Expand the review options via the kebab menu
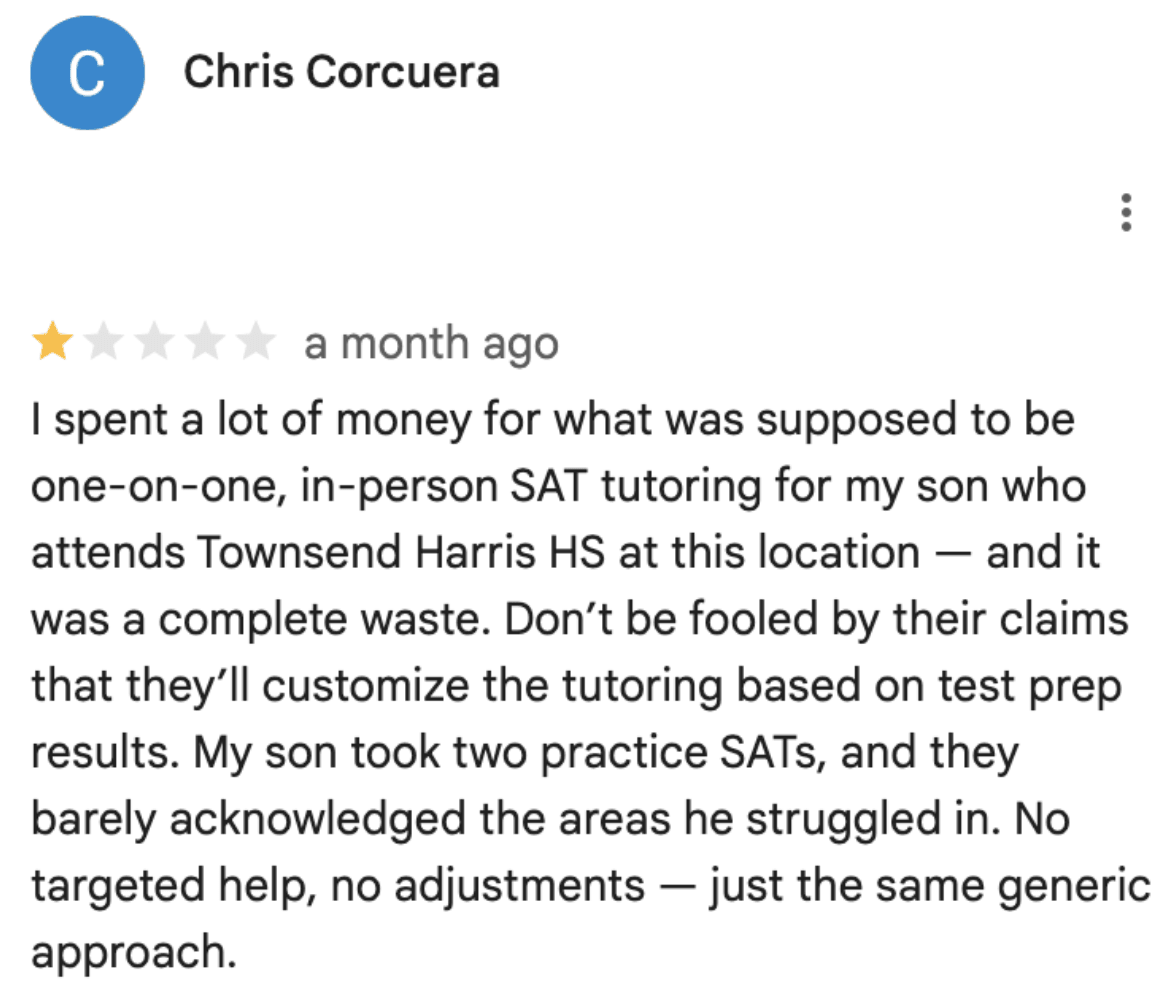1164x988 pixels. pyautogui.click(x=1128, y=213)
